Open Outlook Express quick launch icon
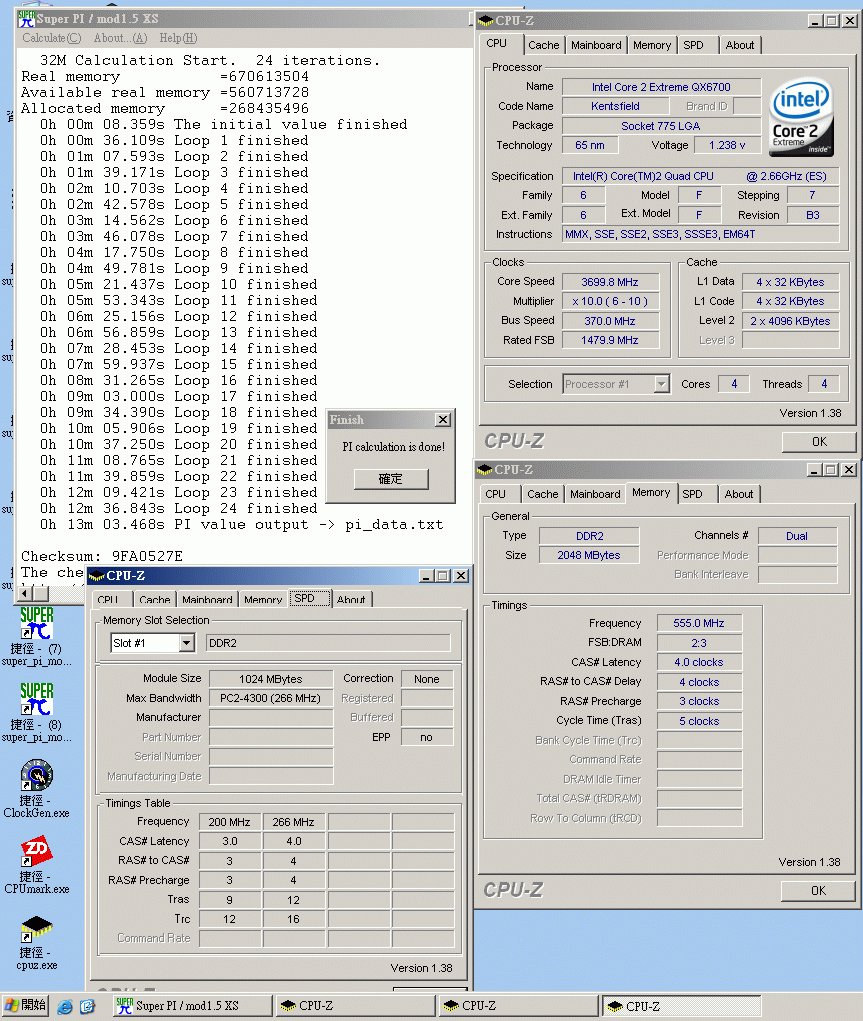 pyautogui.click(x=88, y=1007)
